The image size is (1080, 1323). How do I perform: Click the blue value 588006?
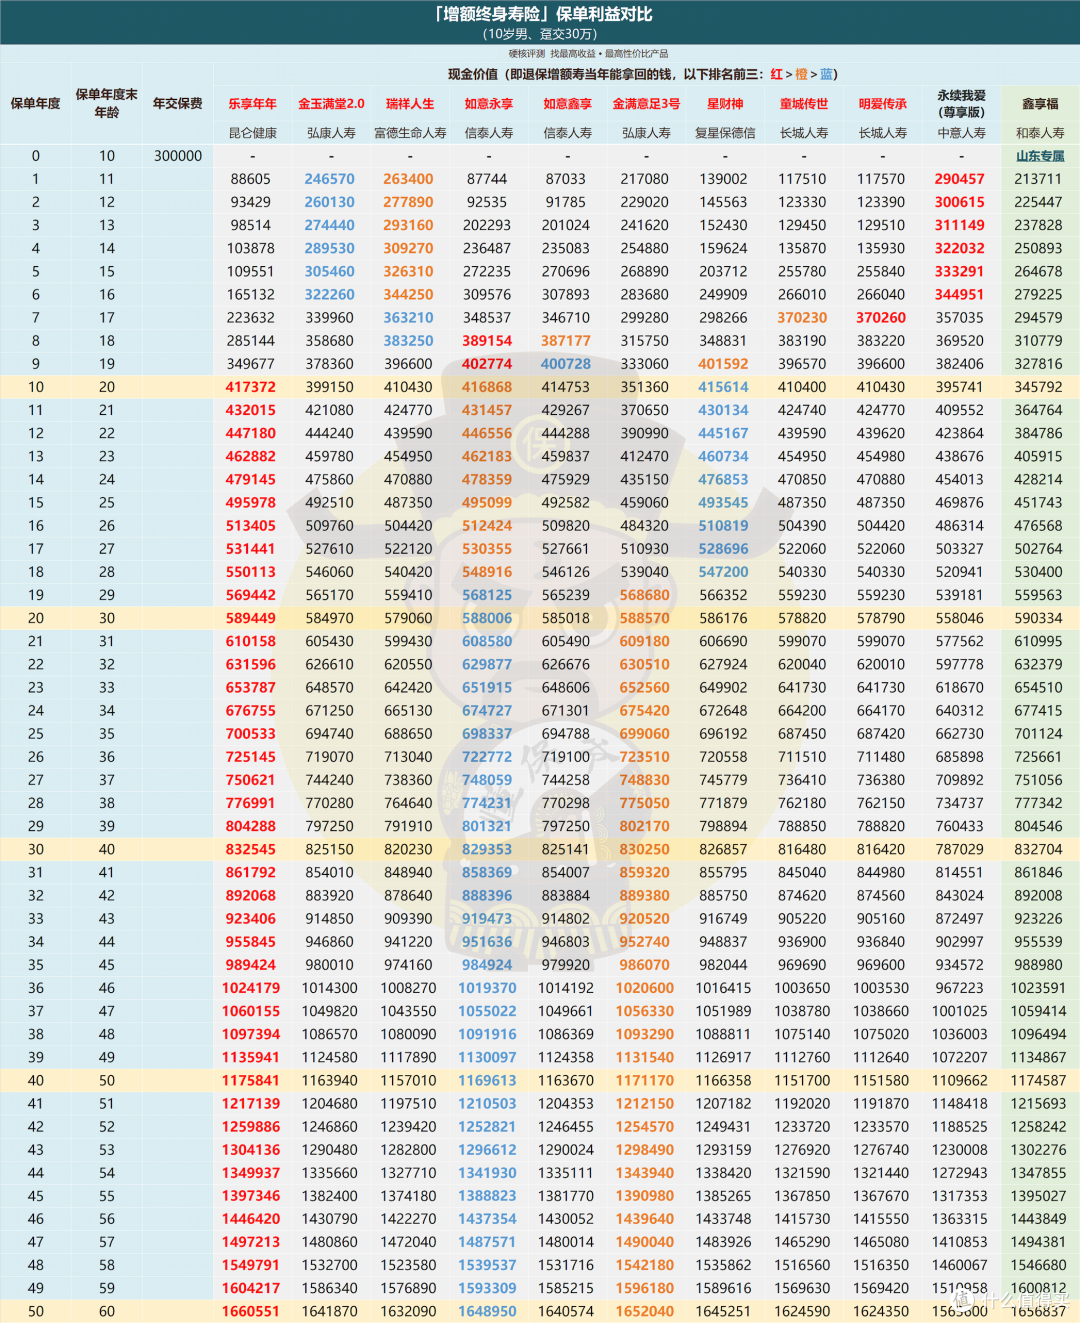tap(487, 618)
